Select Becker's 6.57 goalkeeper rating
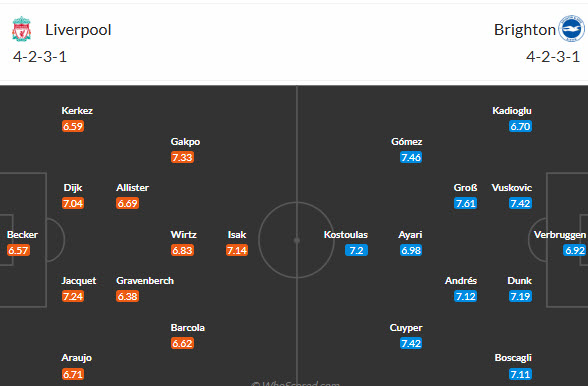 18,250
